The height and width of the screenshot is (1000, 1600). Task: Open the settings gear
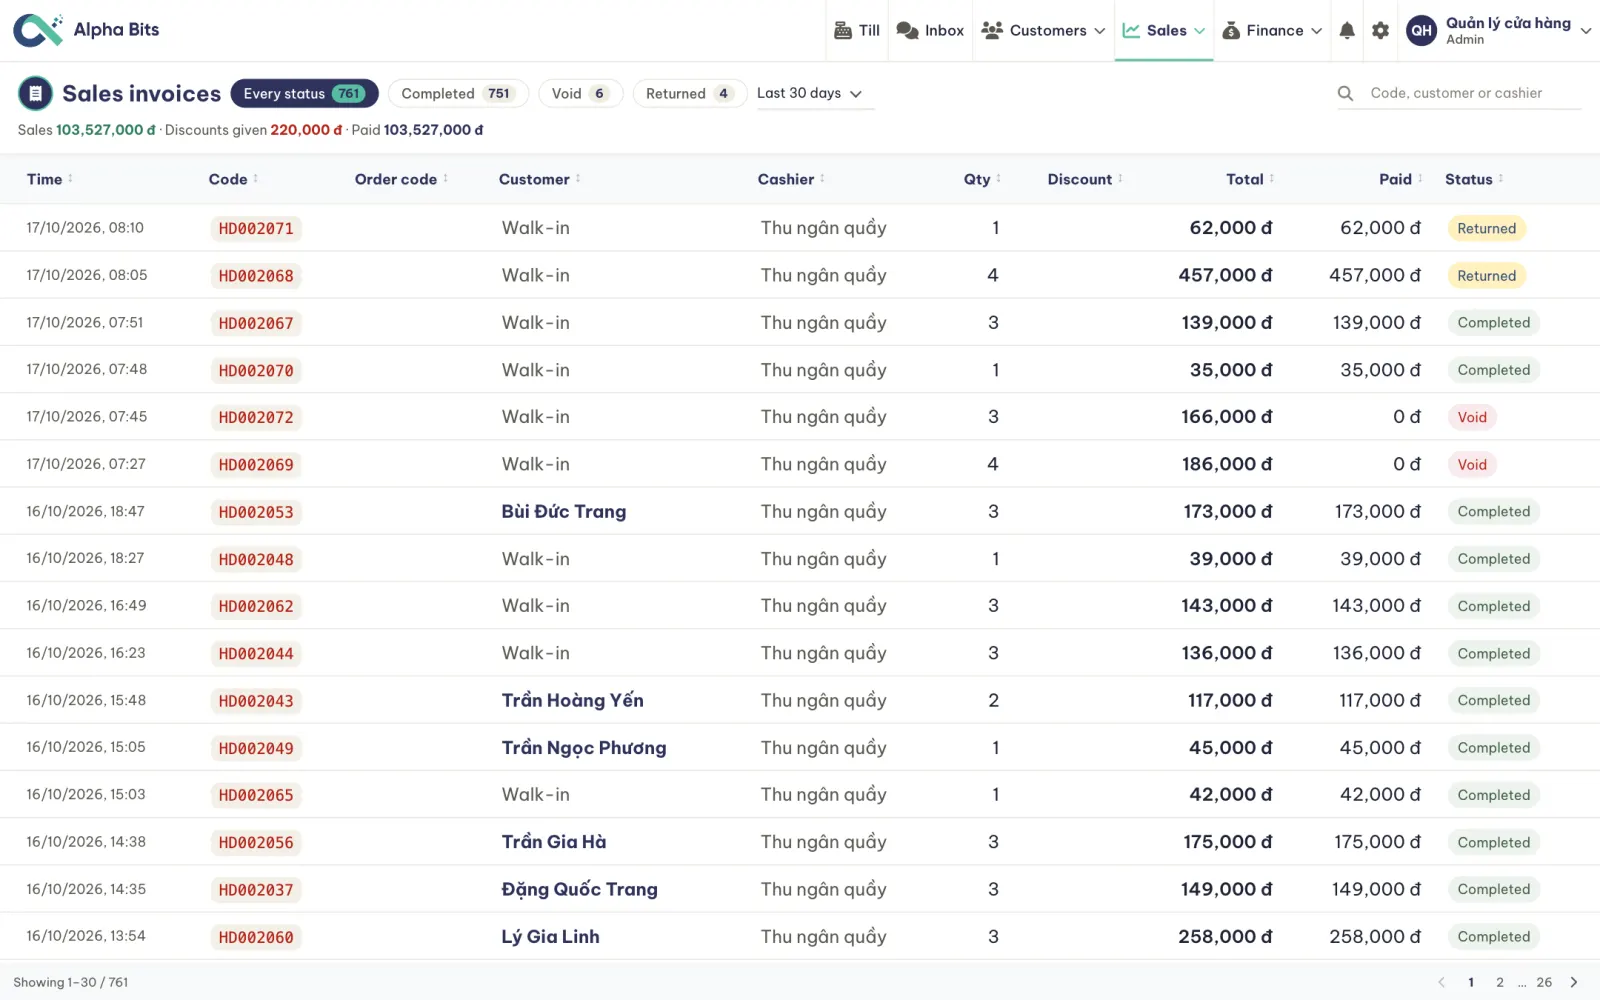[1380, 31]
